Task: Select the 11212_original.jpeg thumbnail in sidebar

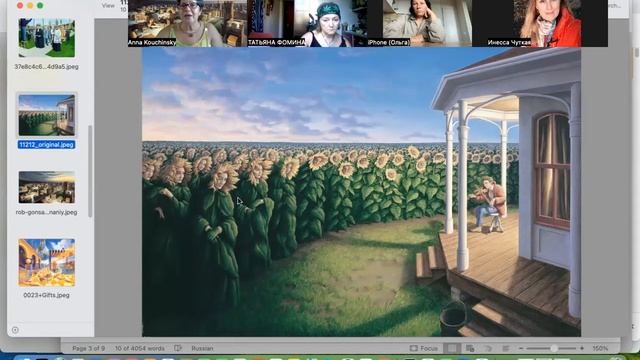Action: [x=47, y=115]
